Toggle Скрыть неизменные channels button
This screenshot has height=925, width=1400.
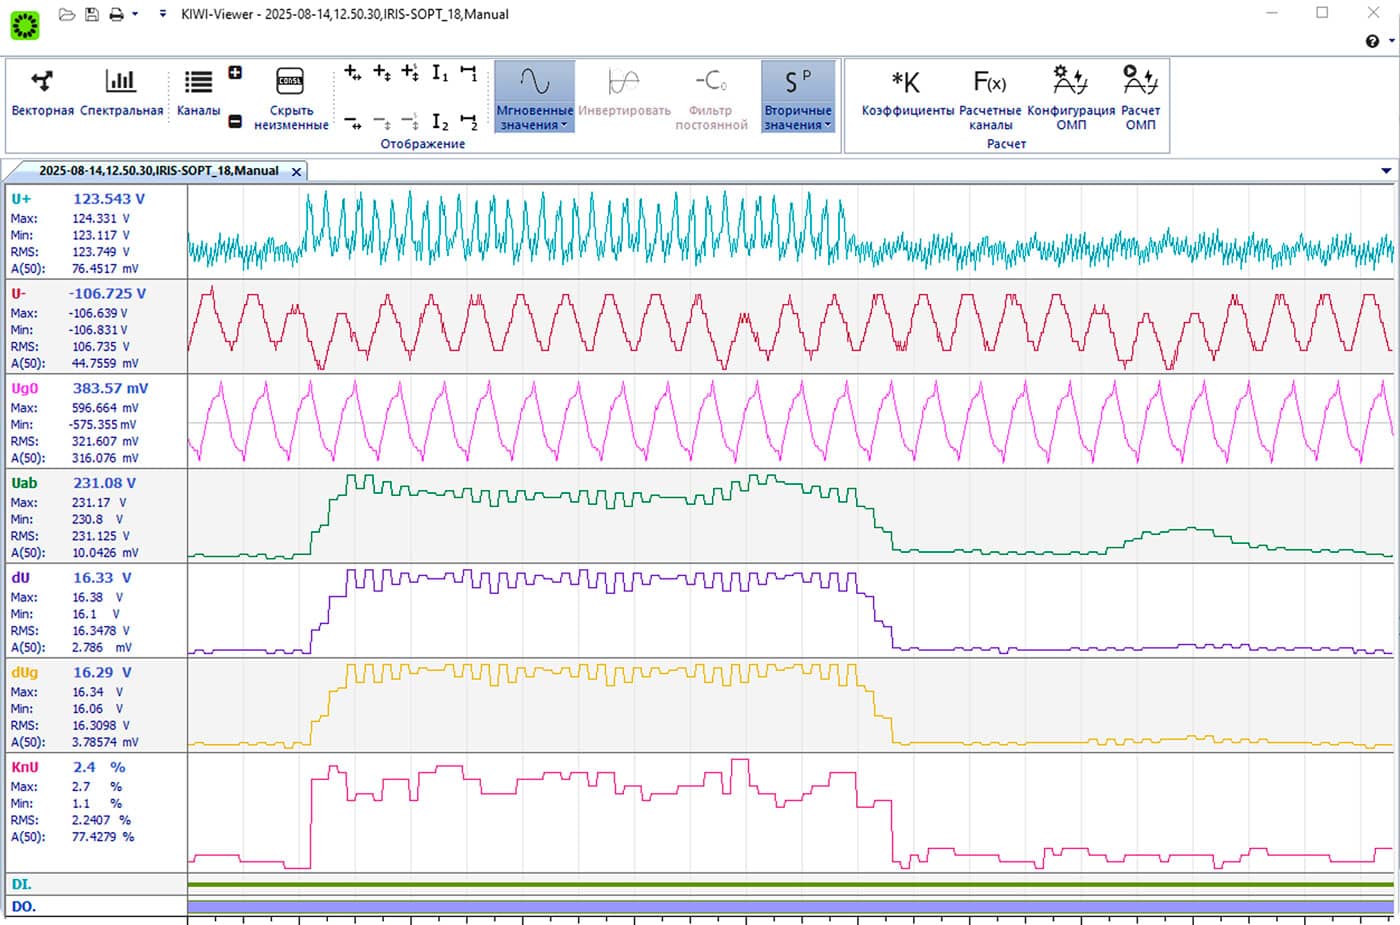pos(290,97)
